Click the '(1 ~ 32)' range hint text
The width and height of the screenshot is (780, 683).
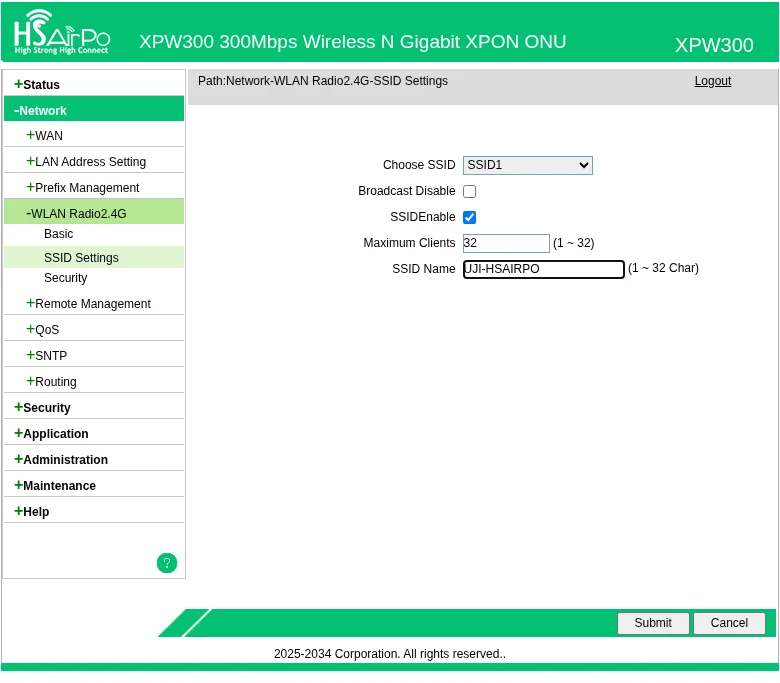[x=574, y=243]
